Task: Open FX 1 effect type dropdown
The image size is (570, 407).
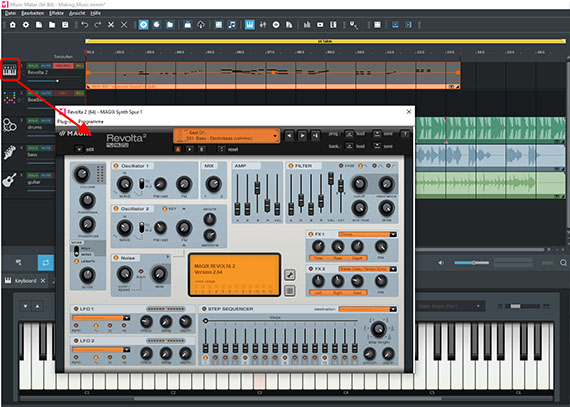Action: (x=367, y=234)
